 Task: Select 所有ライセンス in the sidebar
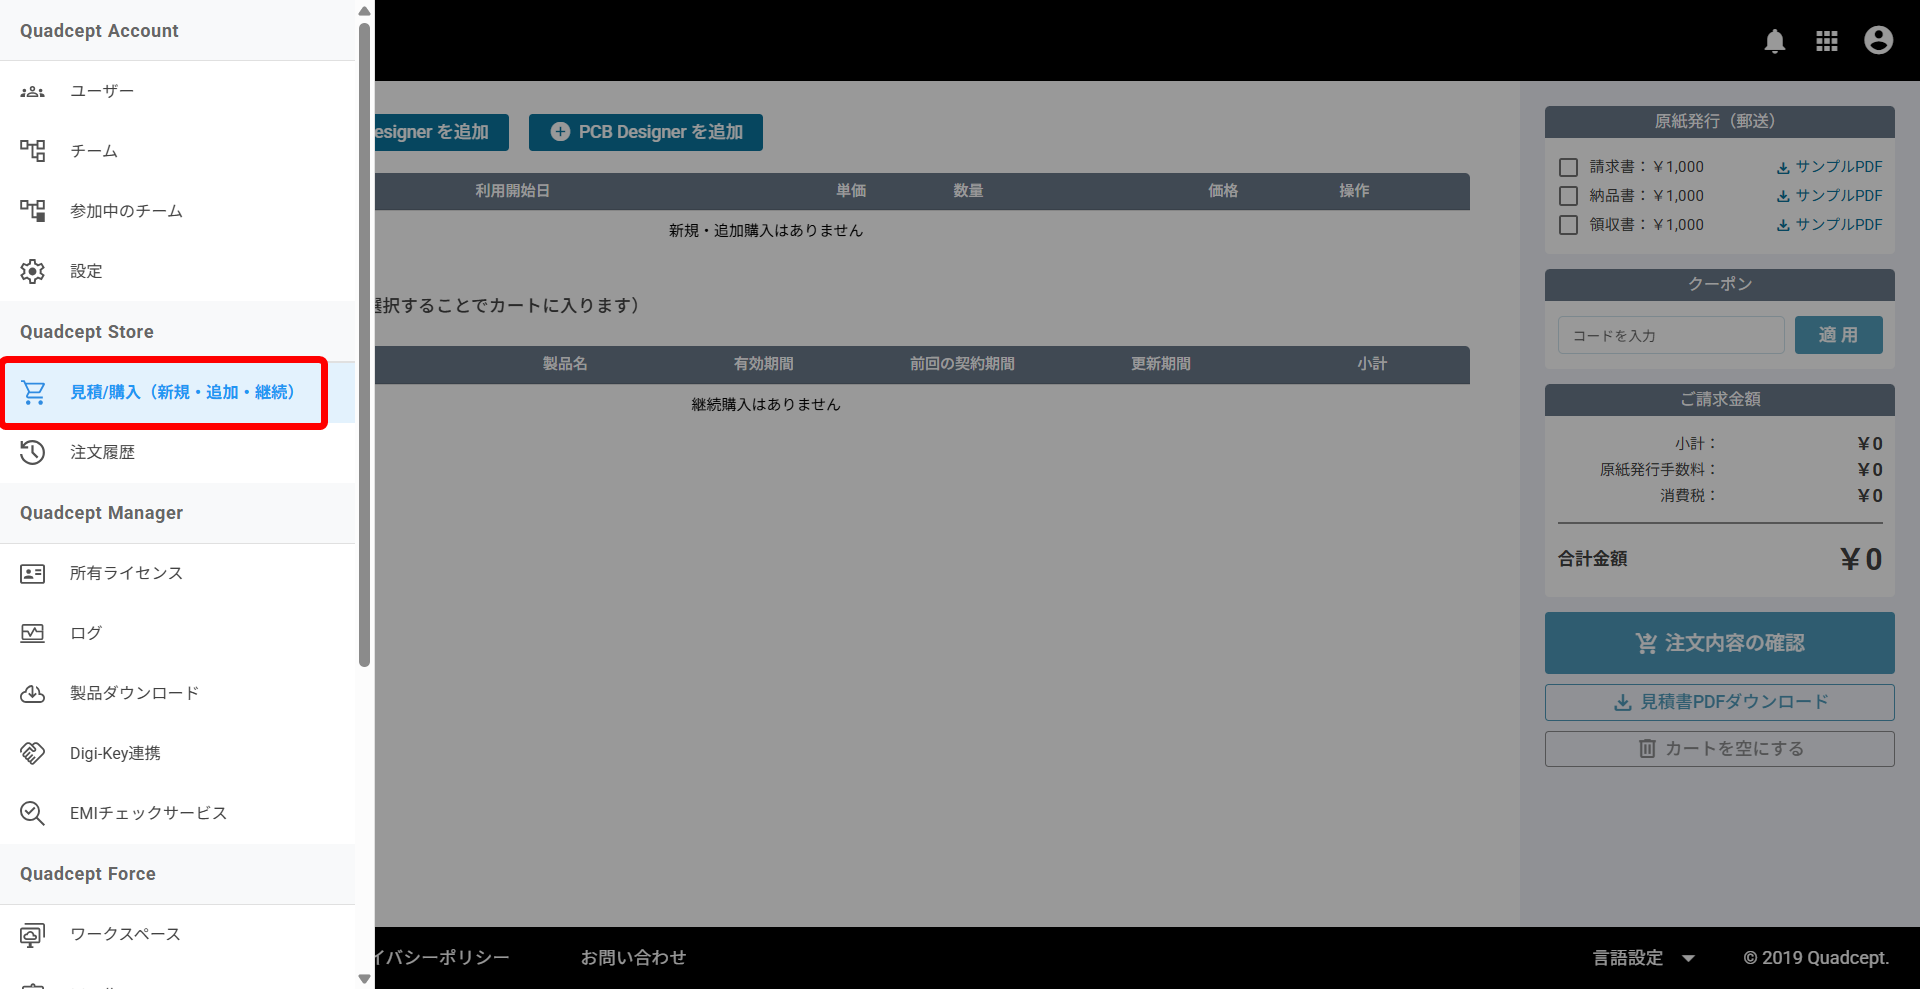[126, 573]
